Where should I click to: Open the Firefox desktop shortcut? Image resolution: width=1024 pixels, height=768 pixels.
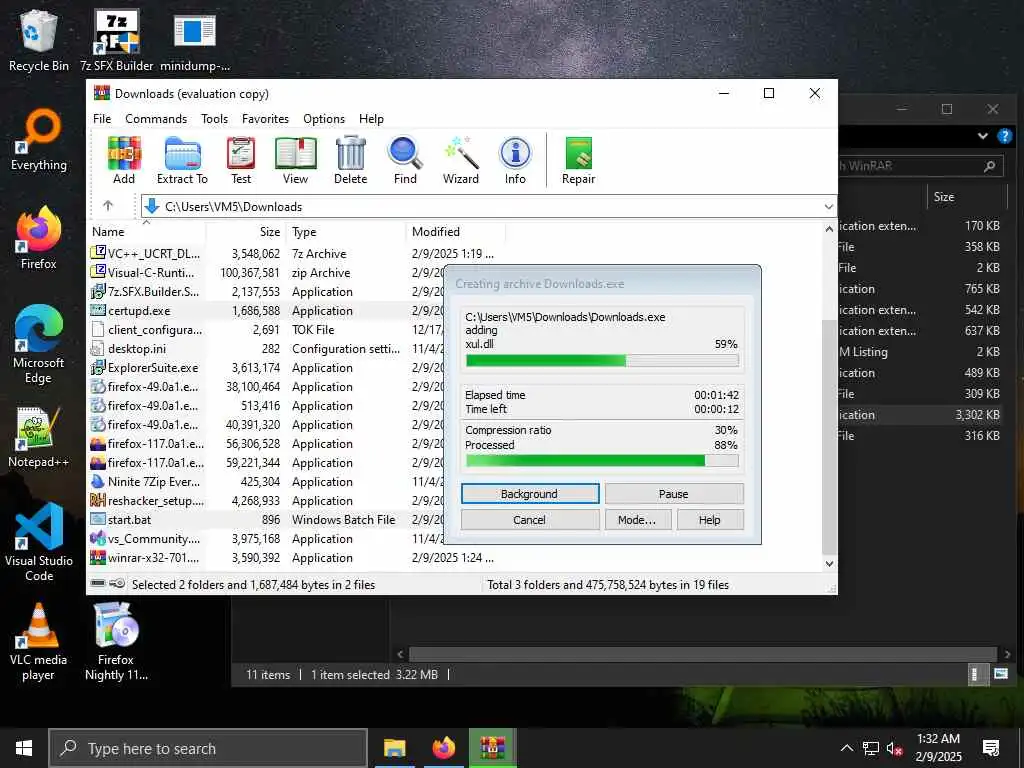click(39, 238)
